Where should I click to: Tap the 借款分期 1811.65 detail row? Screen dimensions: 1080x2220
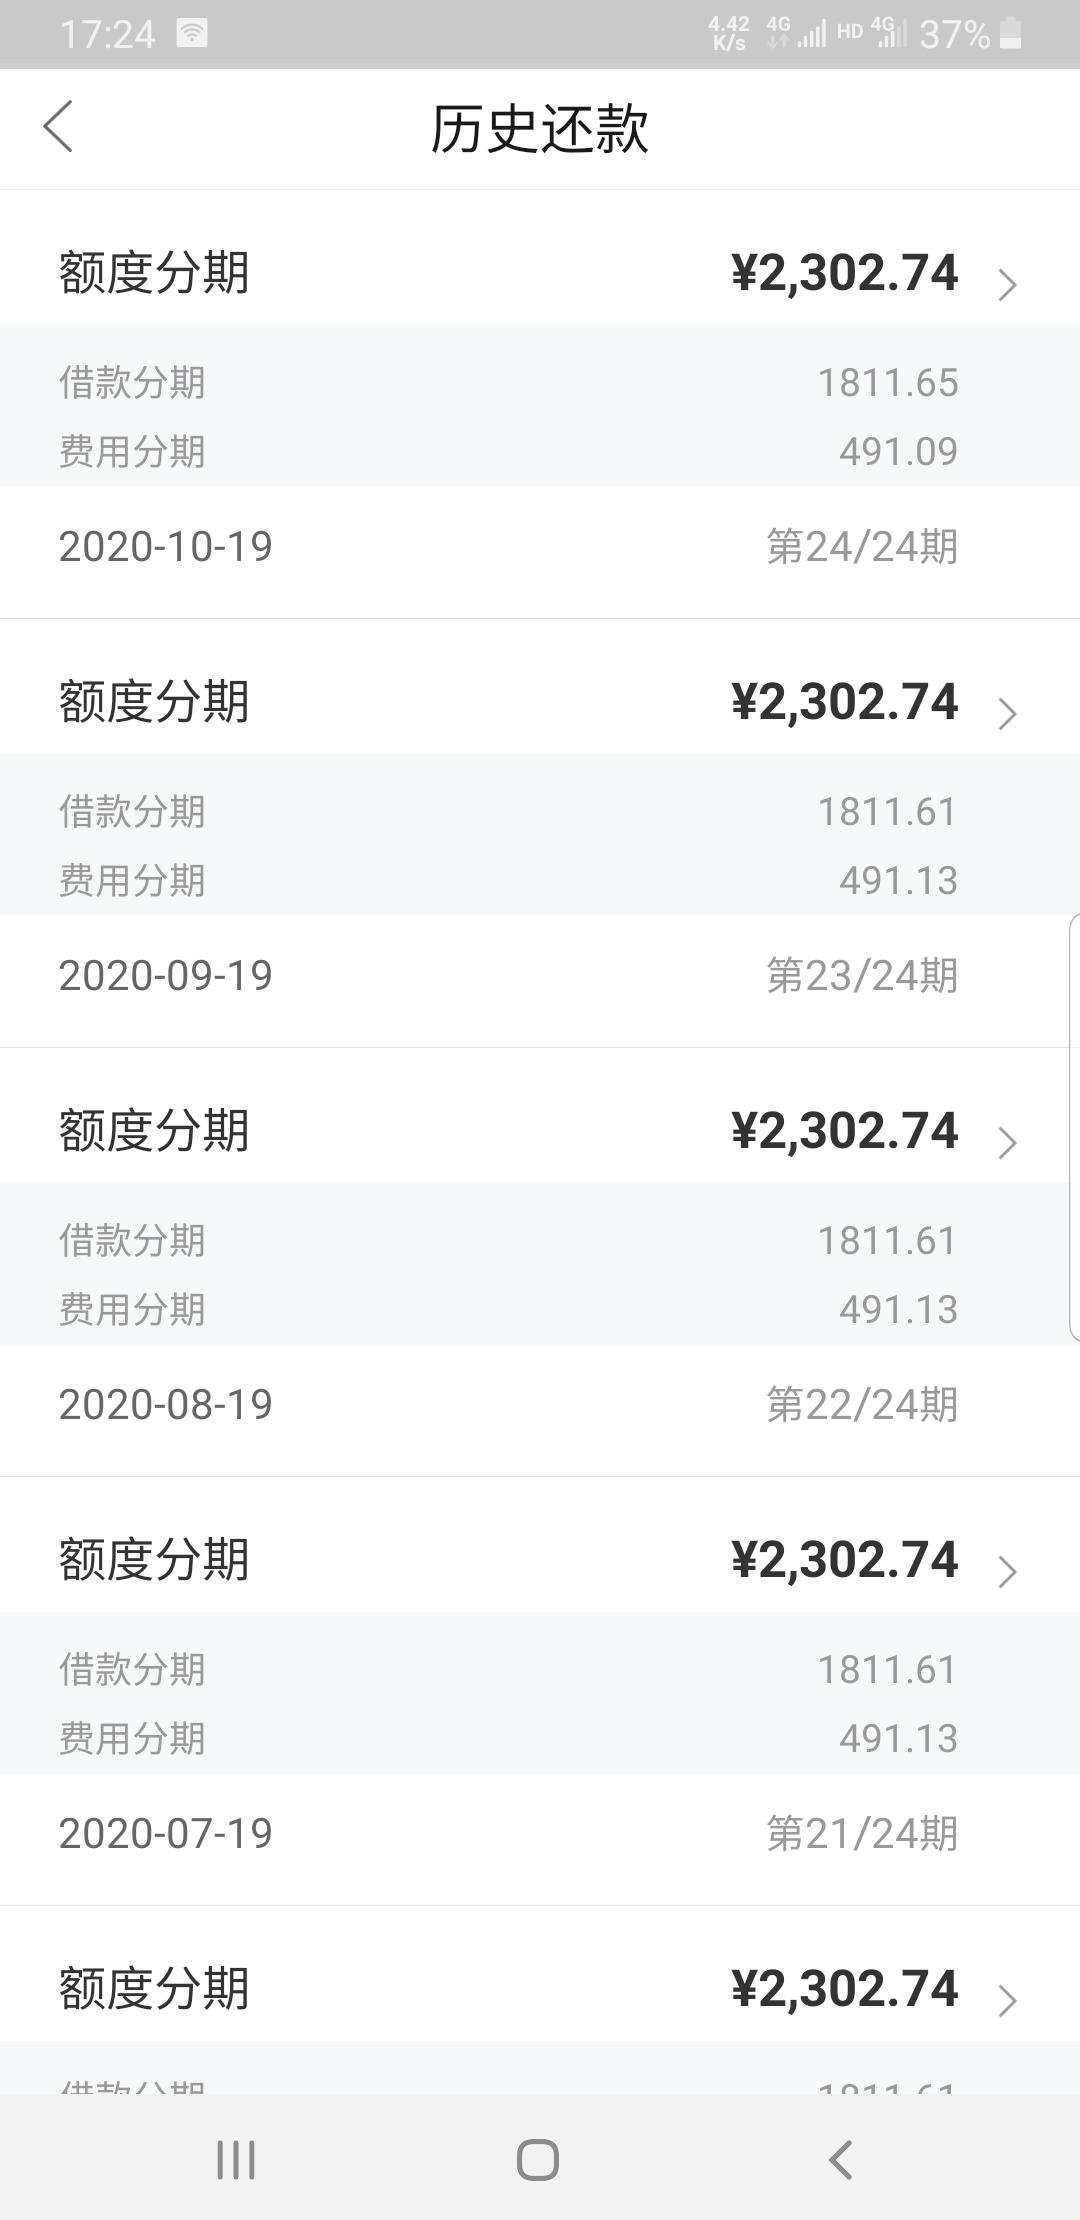(540, 382)
